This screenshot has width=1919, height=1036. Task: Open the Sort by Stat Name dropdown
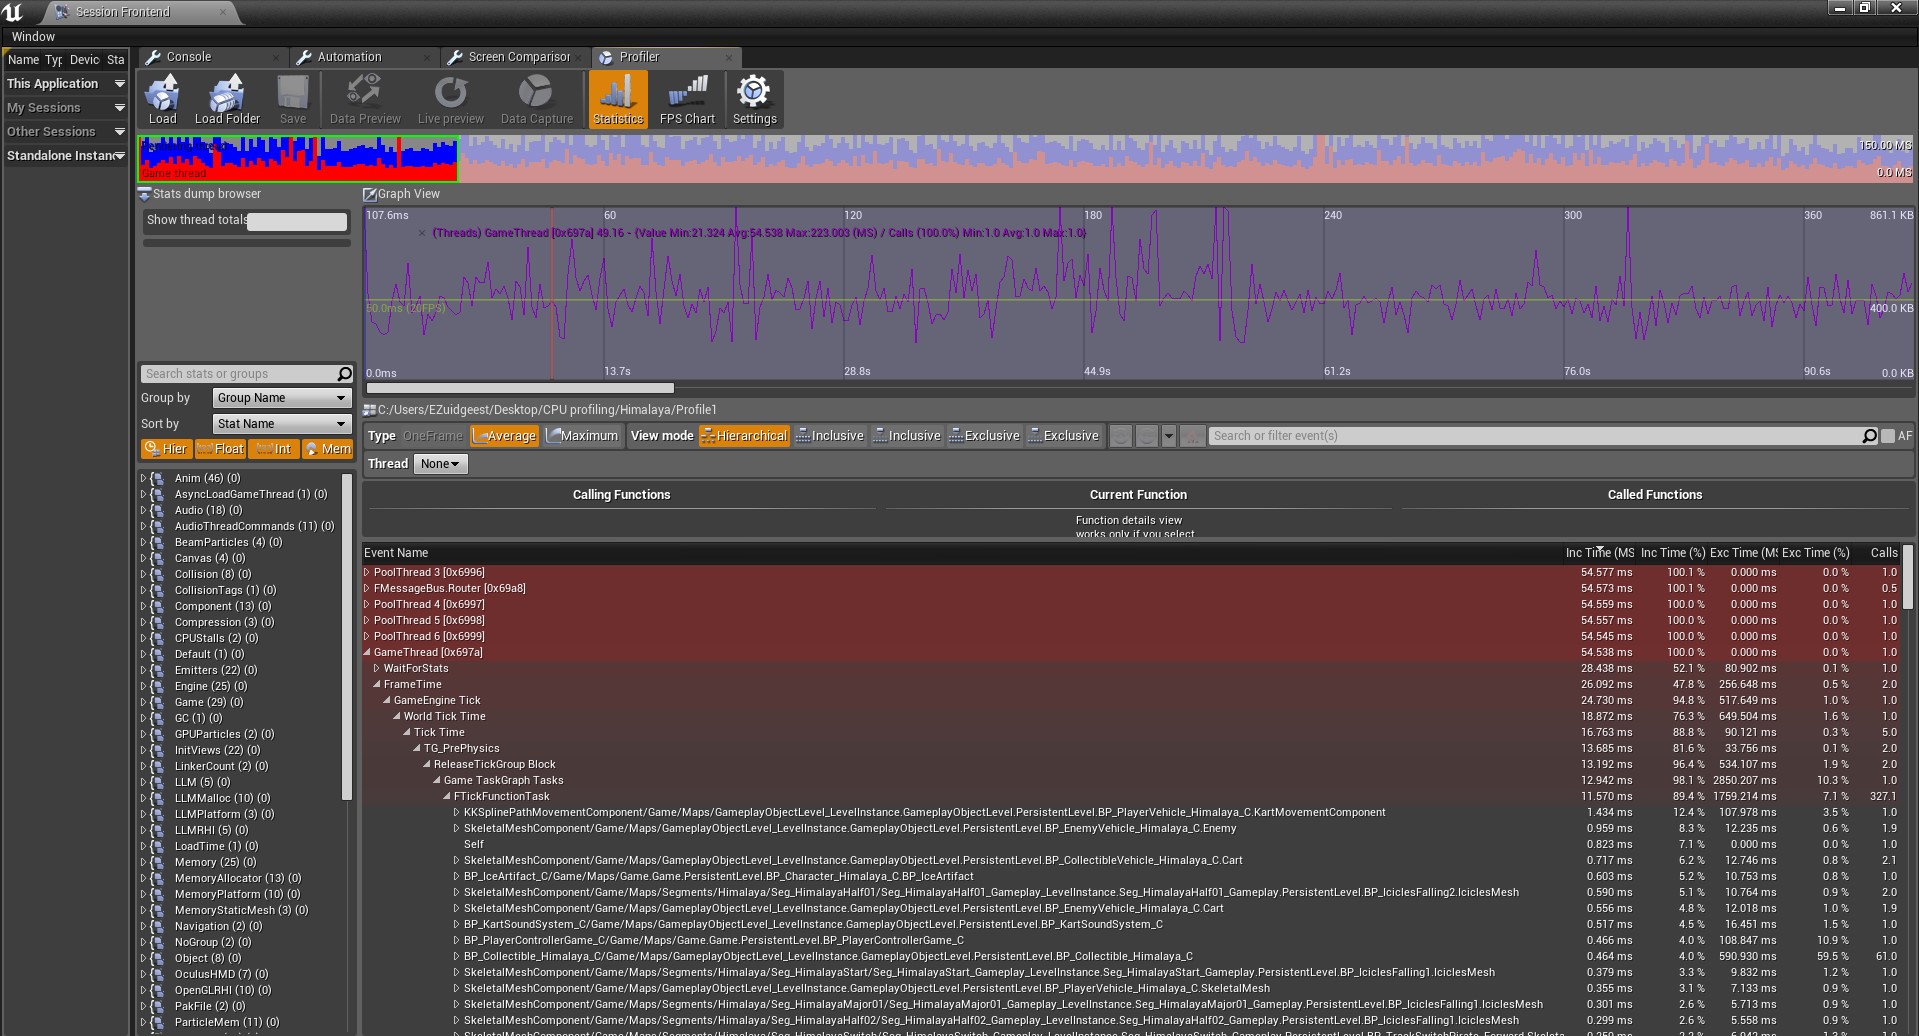[x=281, y=424]
